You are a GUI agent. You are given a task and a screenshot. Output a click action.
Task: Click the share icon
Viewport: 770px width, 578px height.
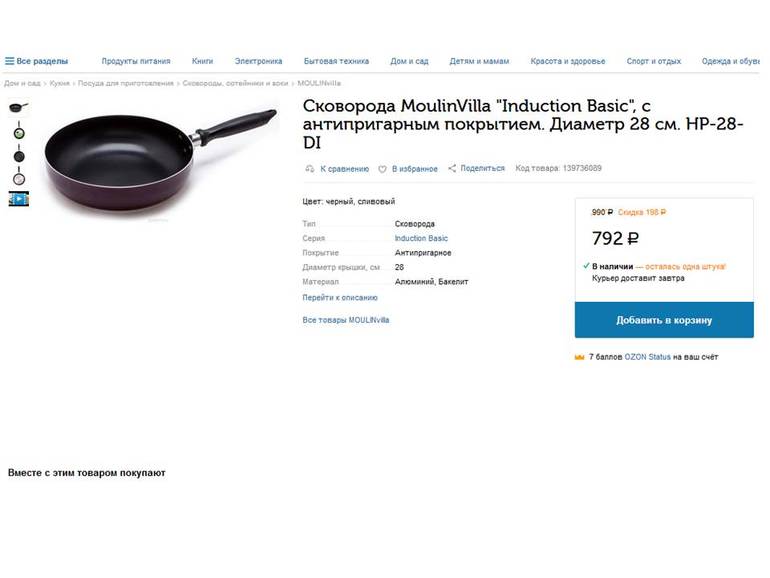(x=452, y=168)
